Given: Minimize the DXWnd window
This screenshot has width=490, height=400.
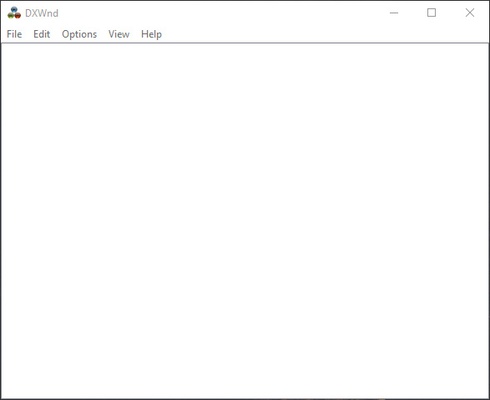Looking at the screenshot, I should (x=394, y=13).
